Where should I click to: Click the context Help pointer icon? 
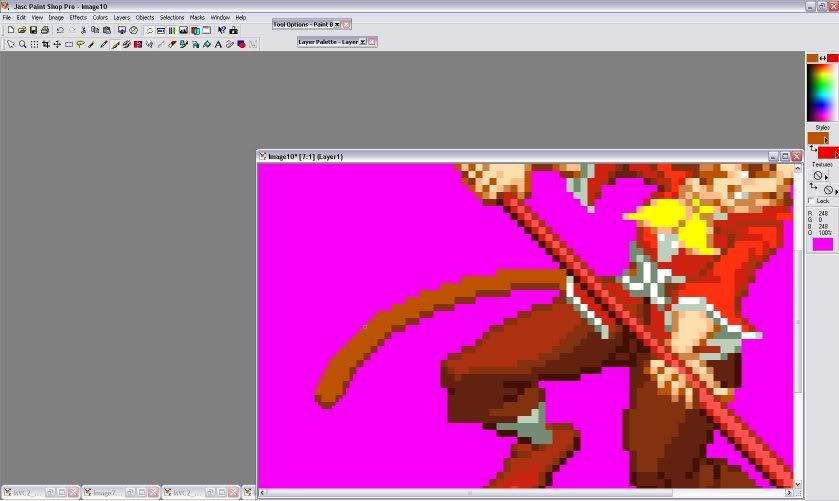coord(222,30)
